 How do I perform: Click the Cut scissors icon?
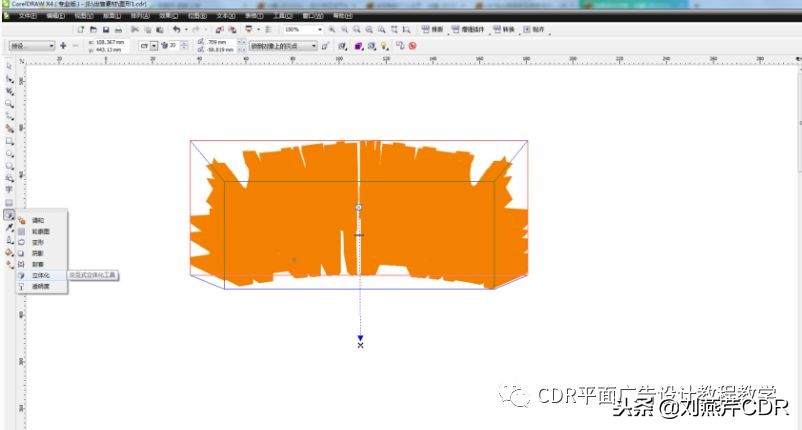[135, 30]
